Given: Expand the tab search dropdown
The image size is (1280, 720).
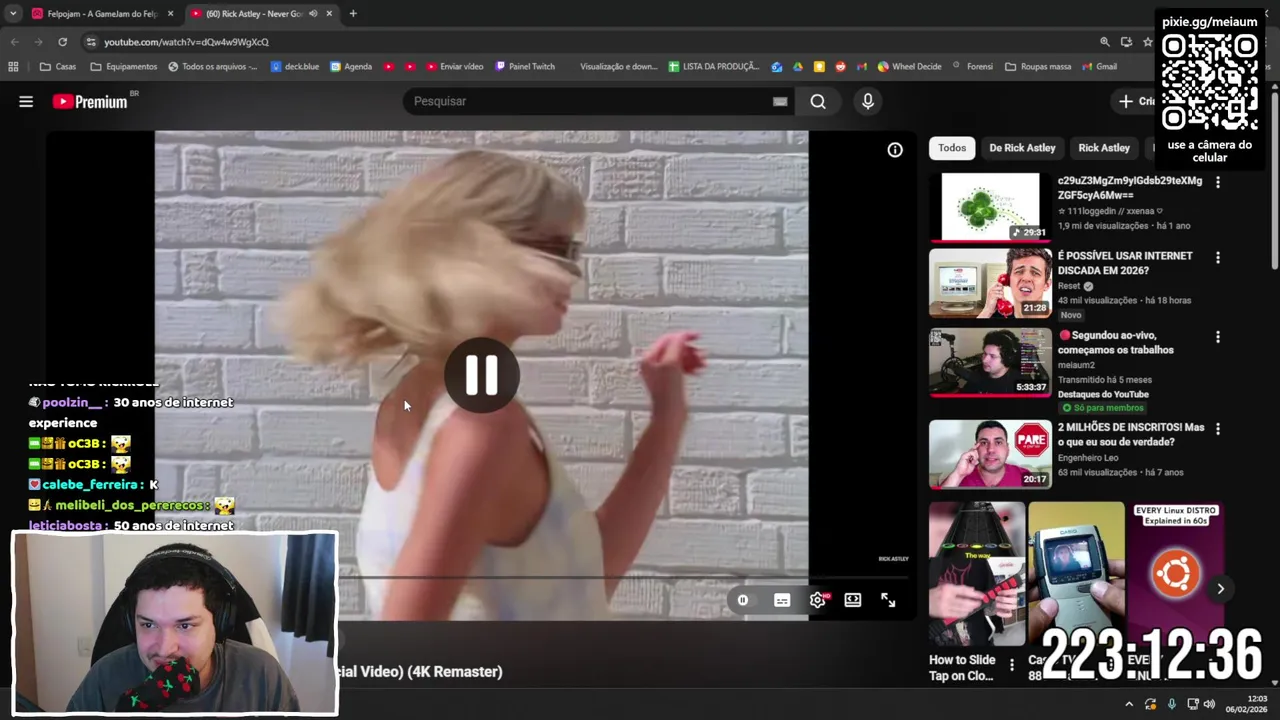Looking at the screenshot, I should (x=13, y=14).
